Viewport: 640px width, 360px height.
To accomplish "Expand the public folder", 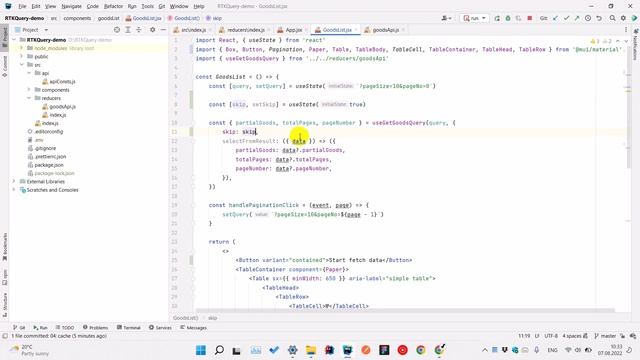I will (x=22, y=56).
